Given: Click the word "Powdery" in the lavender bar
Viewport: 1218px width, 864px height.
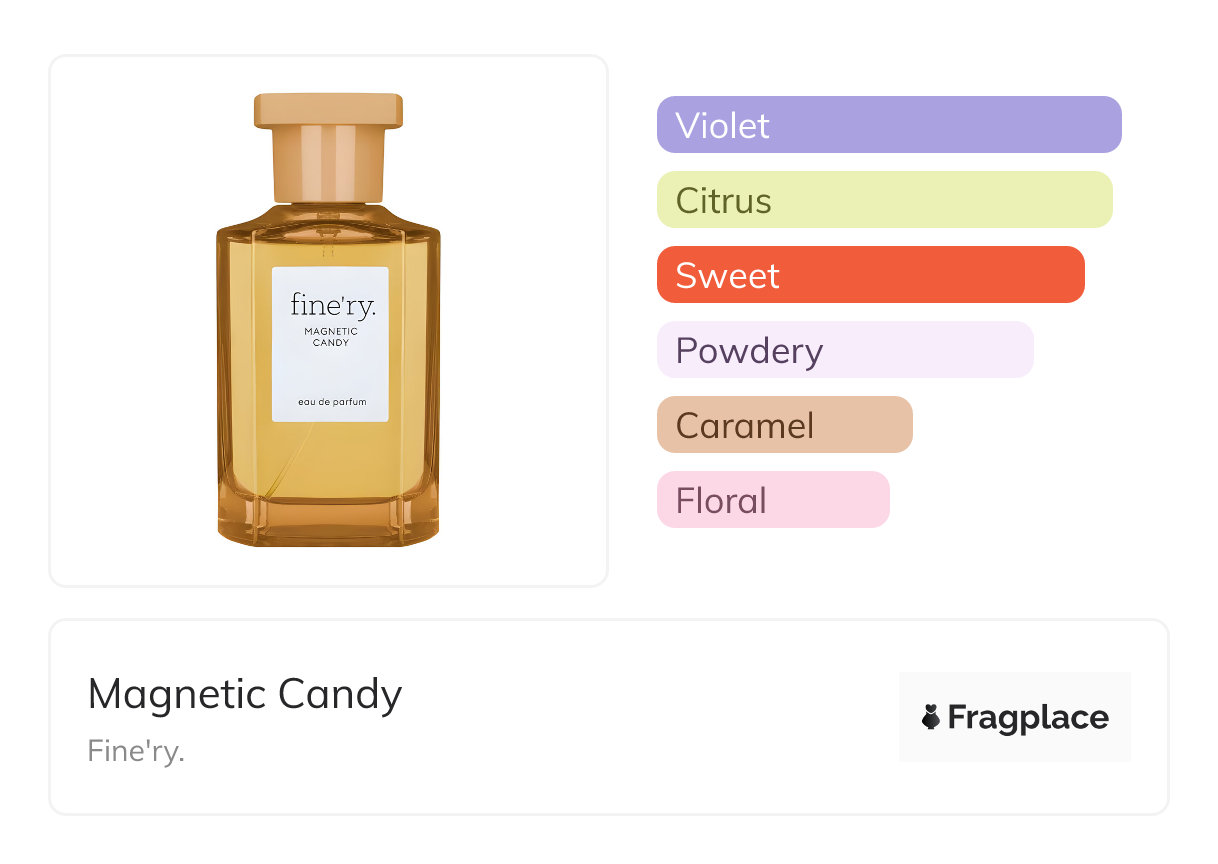Looking at the screenshot, I should (749, 351).
